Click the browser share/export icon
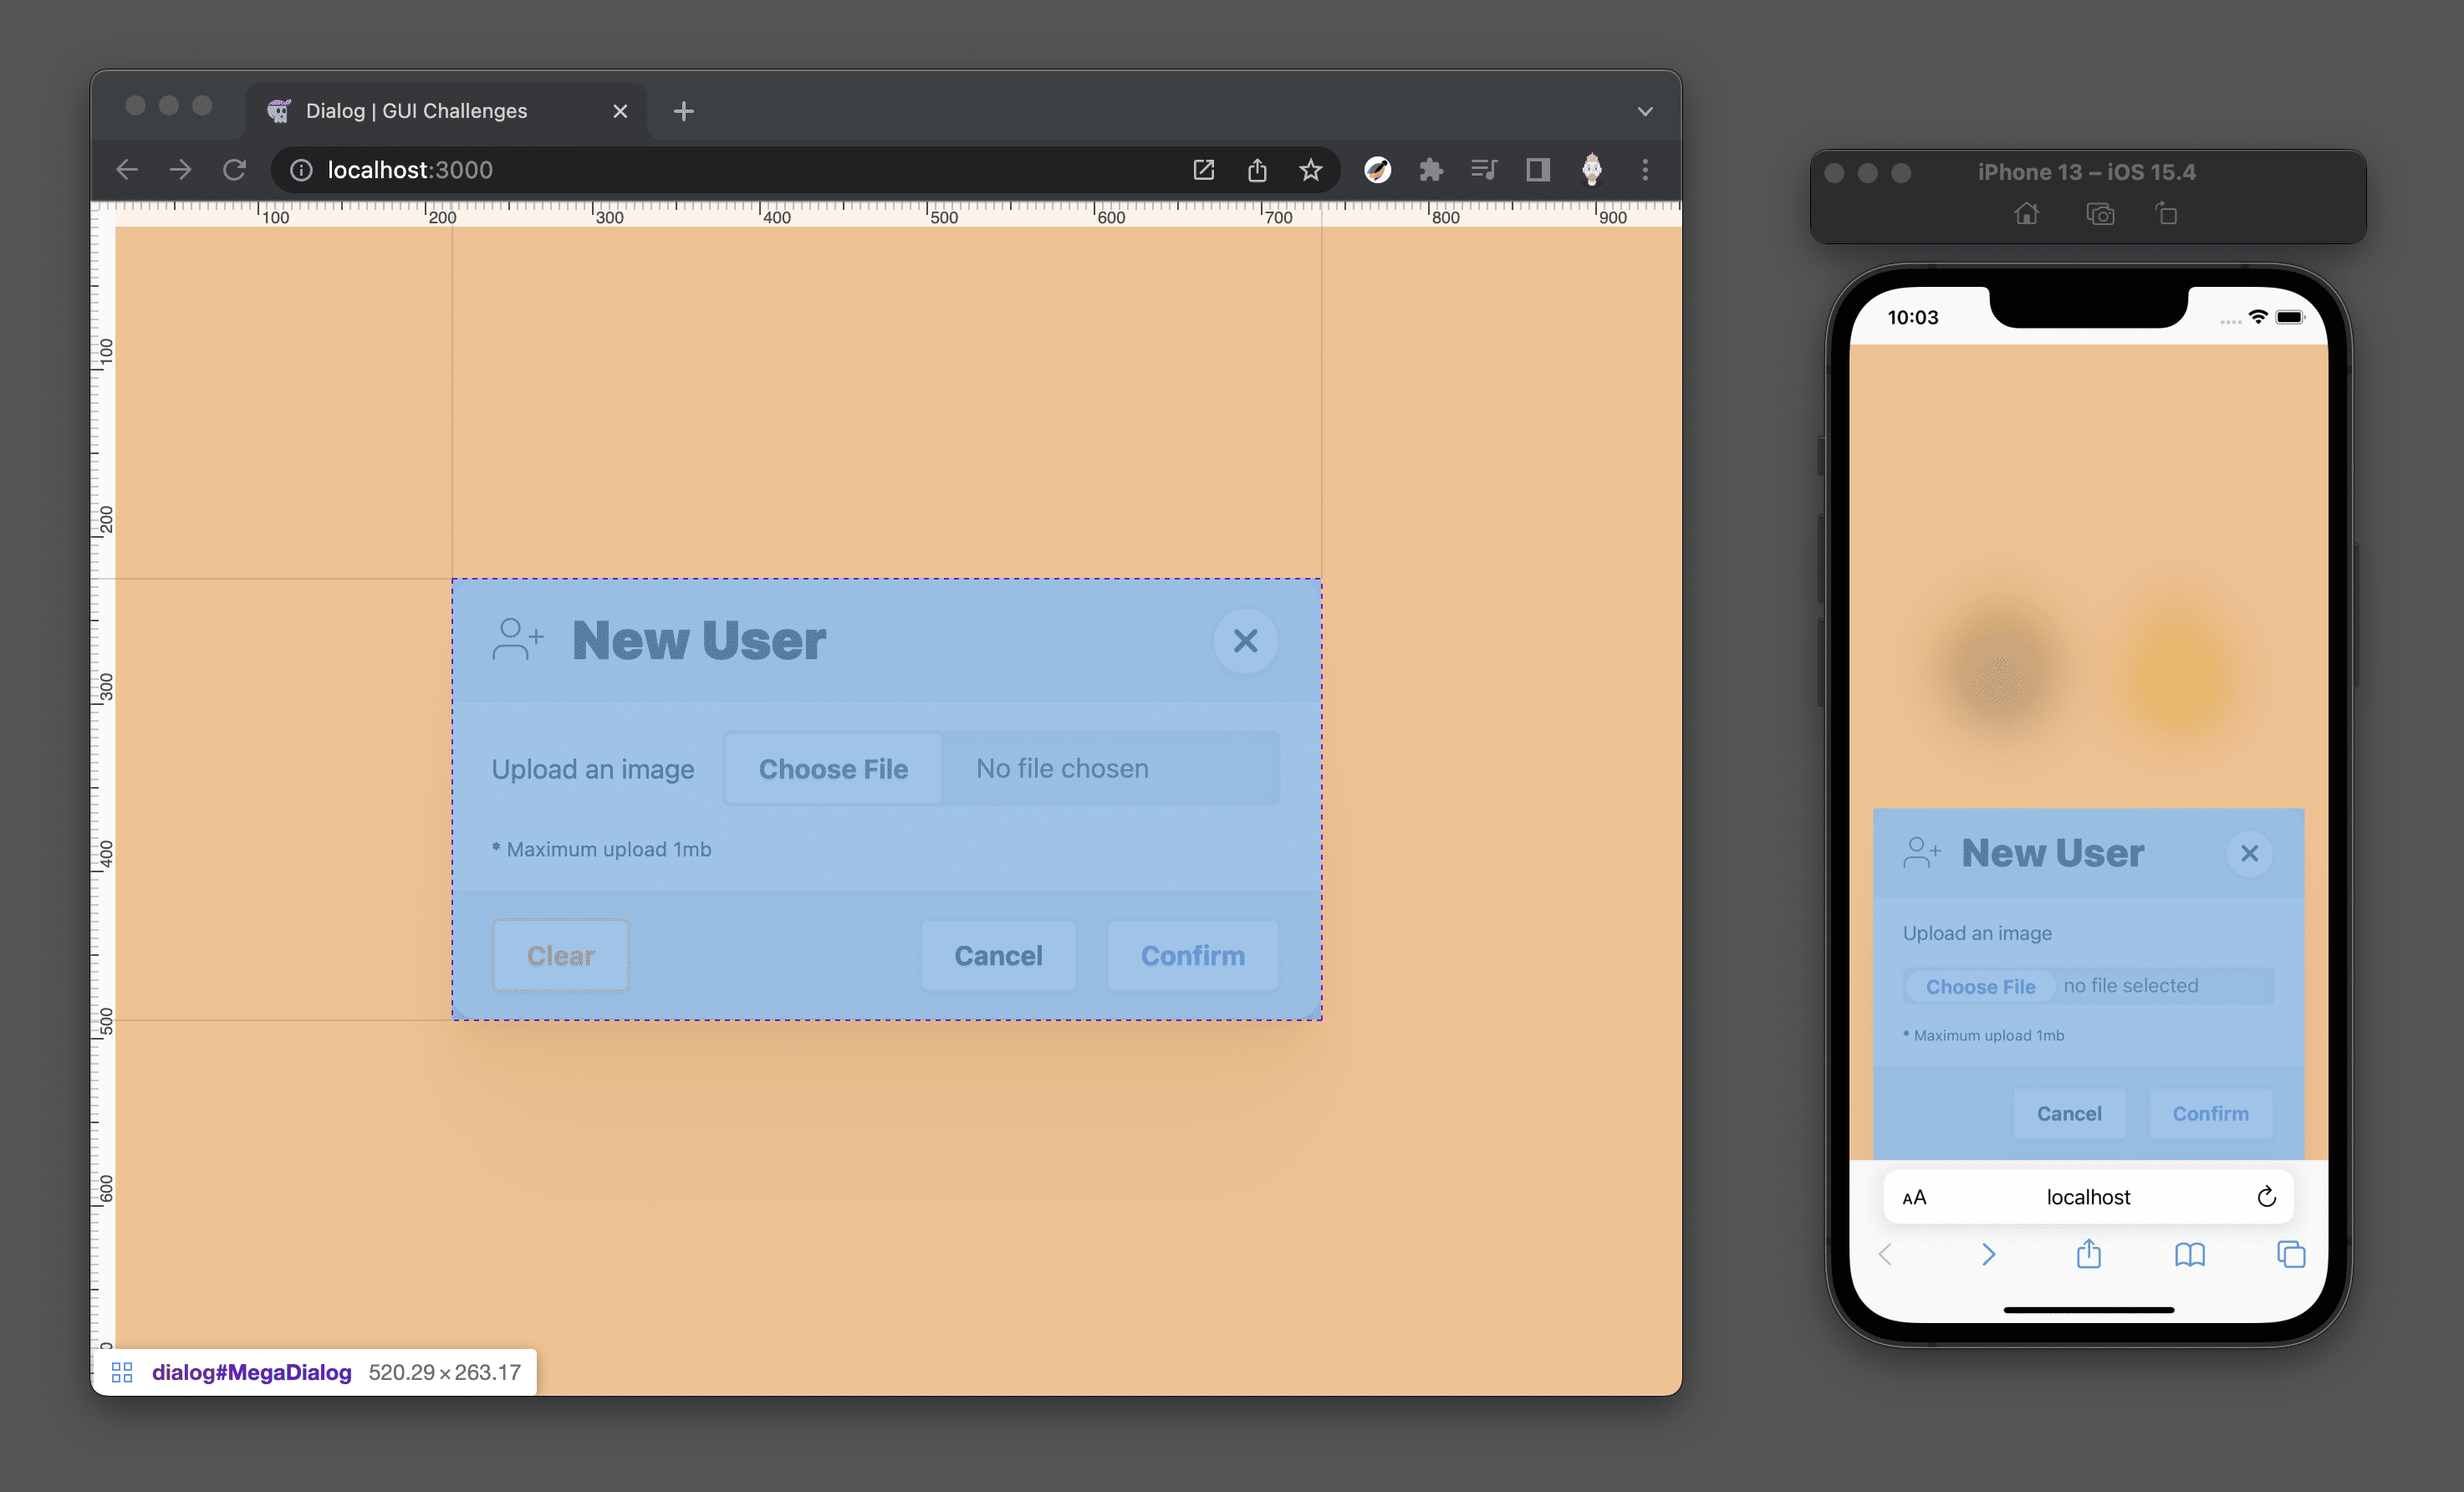The height and width of the screenshot is (1492, 2464). [x=1258, y=169]
